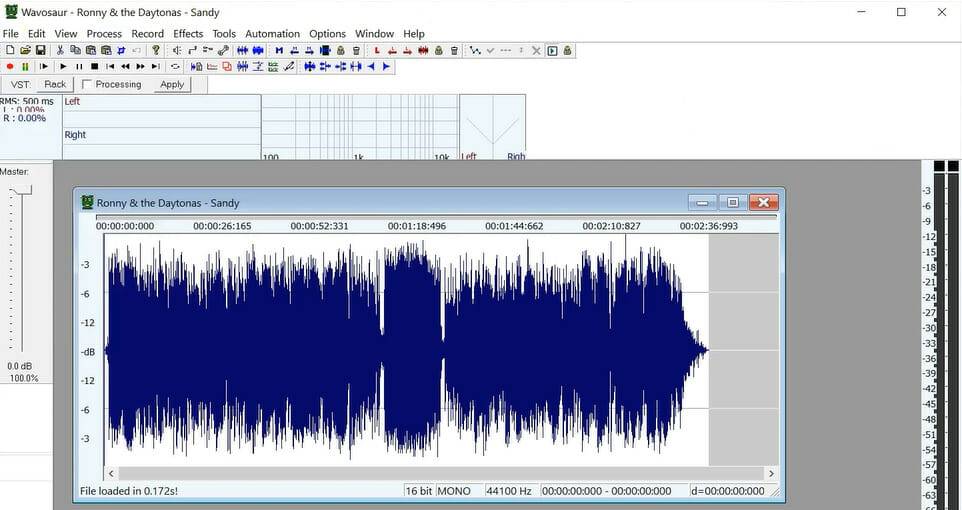This screenshot has width=962, height=510.
Task: Click the waveform scrollbar right arrow
Action: tap(771, 473)
